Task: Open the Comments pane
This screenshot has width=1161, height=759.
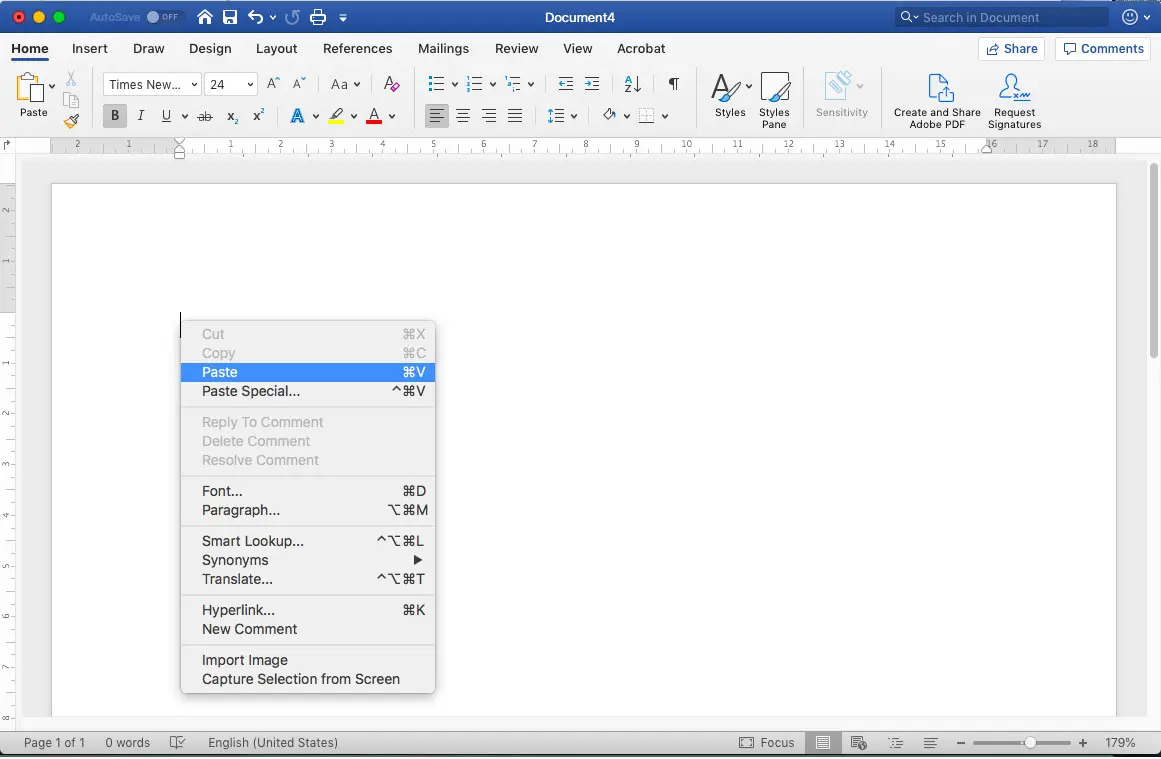Action: point(1102,48)
